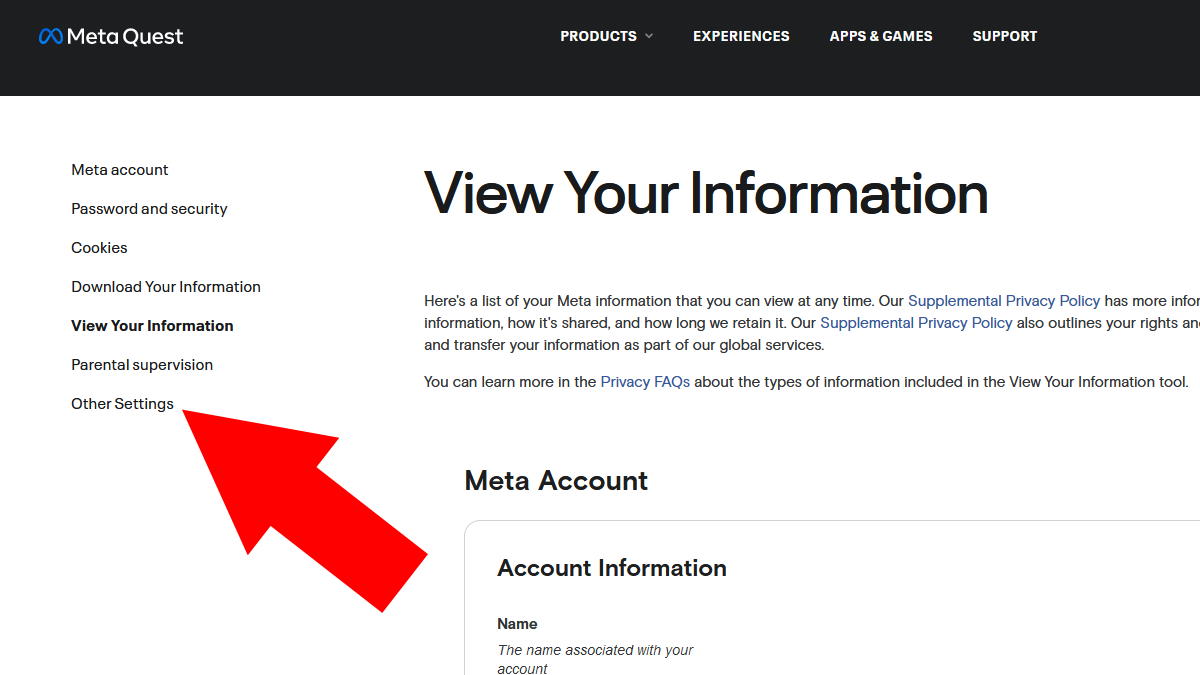
Task: Open the Products menu
Action: click(x=598, y=36)
